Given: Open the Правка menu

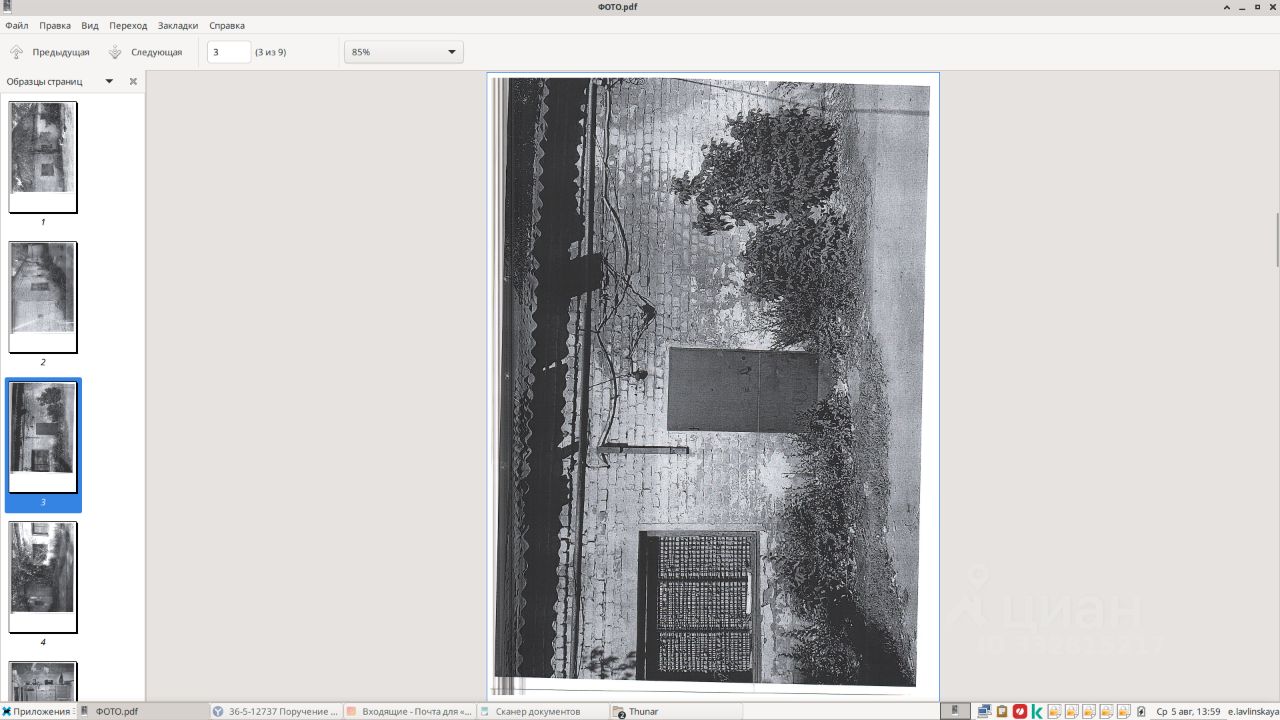Looking at the screenshot, I should pos(55,25).
